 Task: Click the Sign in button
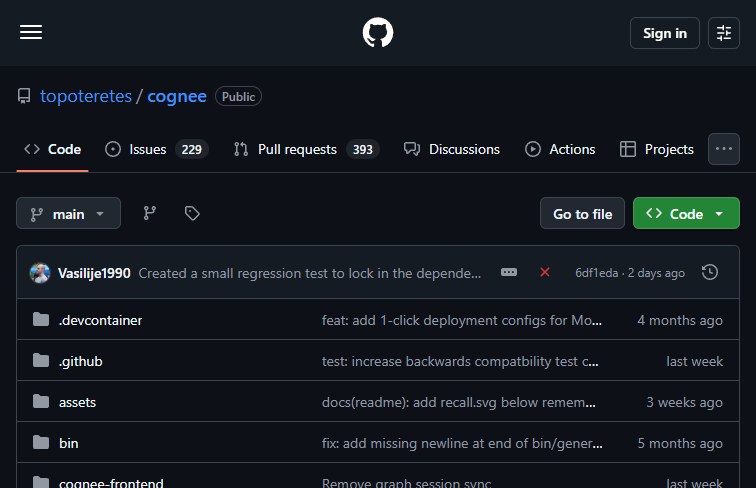pyautogui.click(x=664, y=33)
